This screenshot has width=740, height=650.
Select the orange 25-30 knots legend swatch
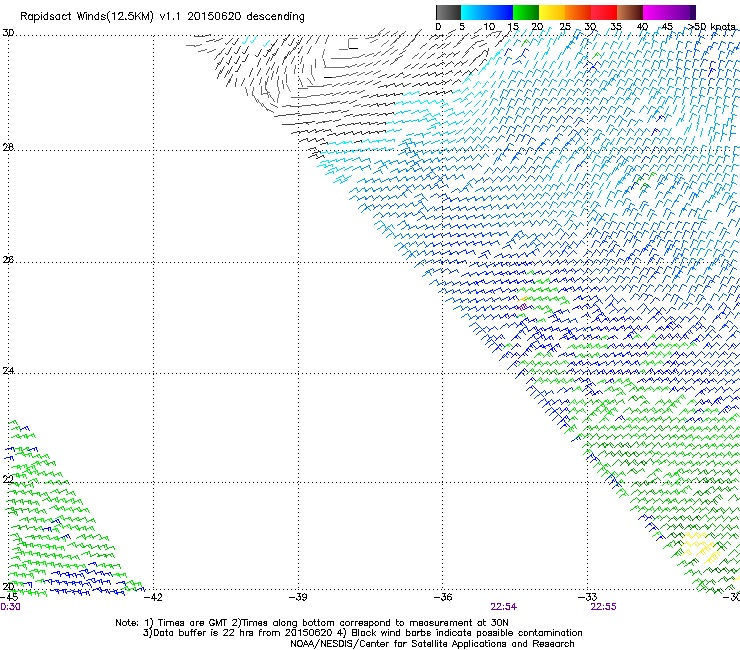pyautogui.click(x=578, y=12)
